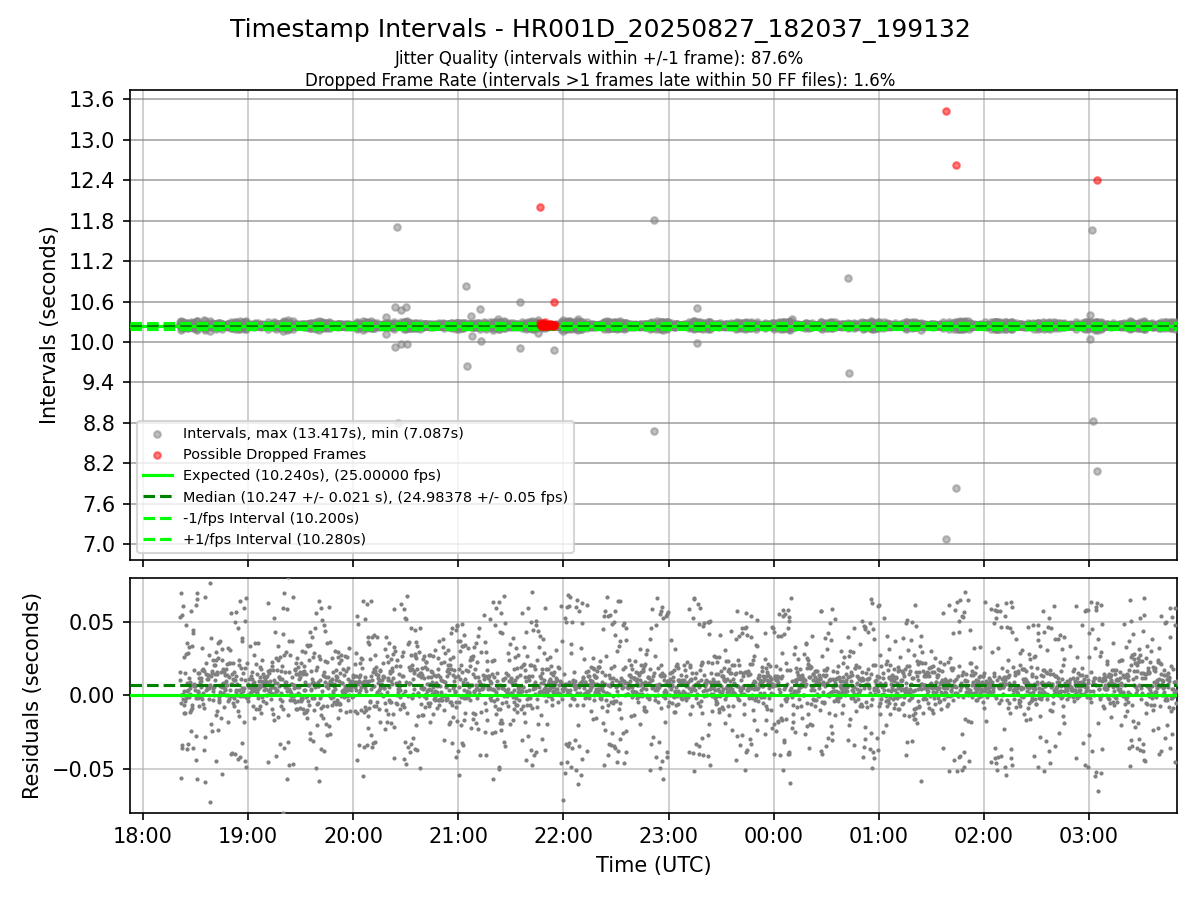The width and height of the screenshot is (1200, 900).
Task: Click the x-axis tick label 19:00
Action: click(x=247, y=834)
